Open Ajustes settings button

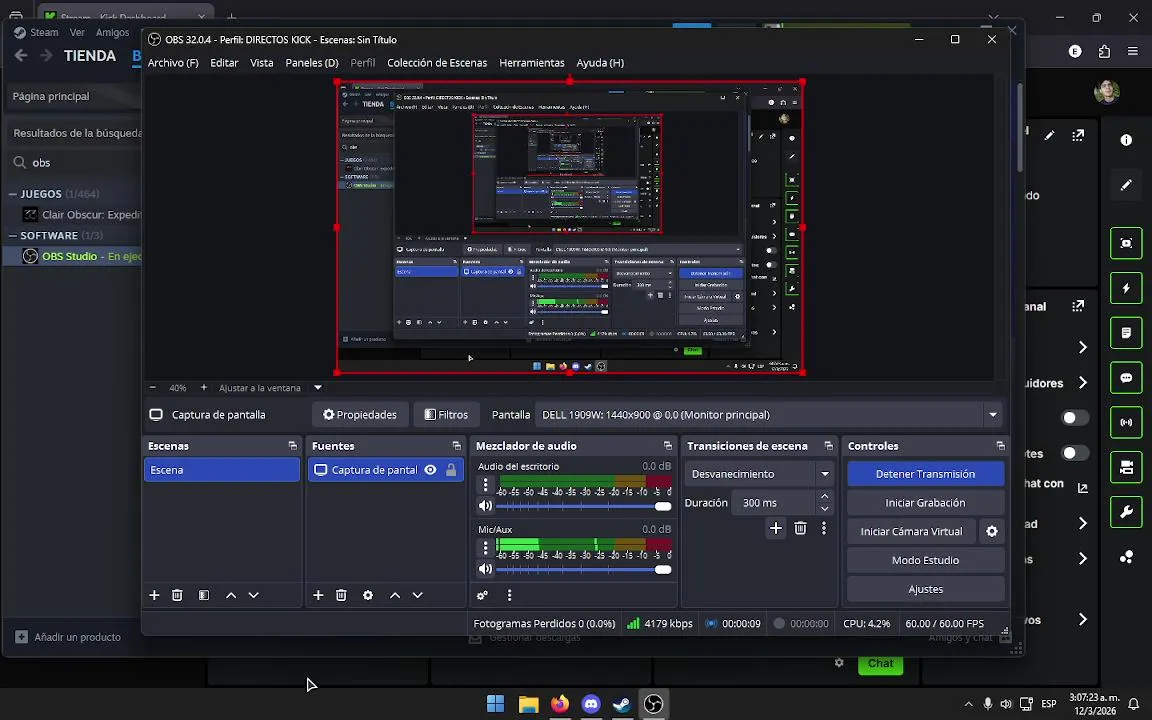click(x=926, y=589)
